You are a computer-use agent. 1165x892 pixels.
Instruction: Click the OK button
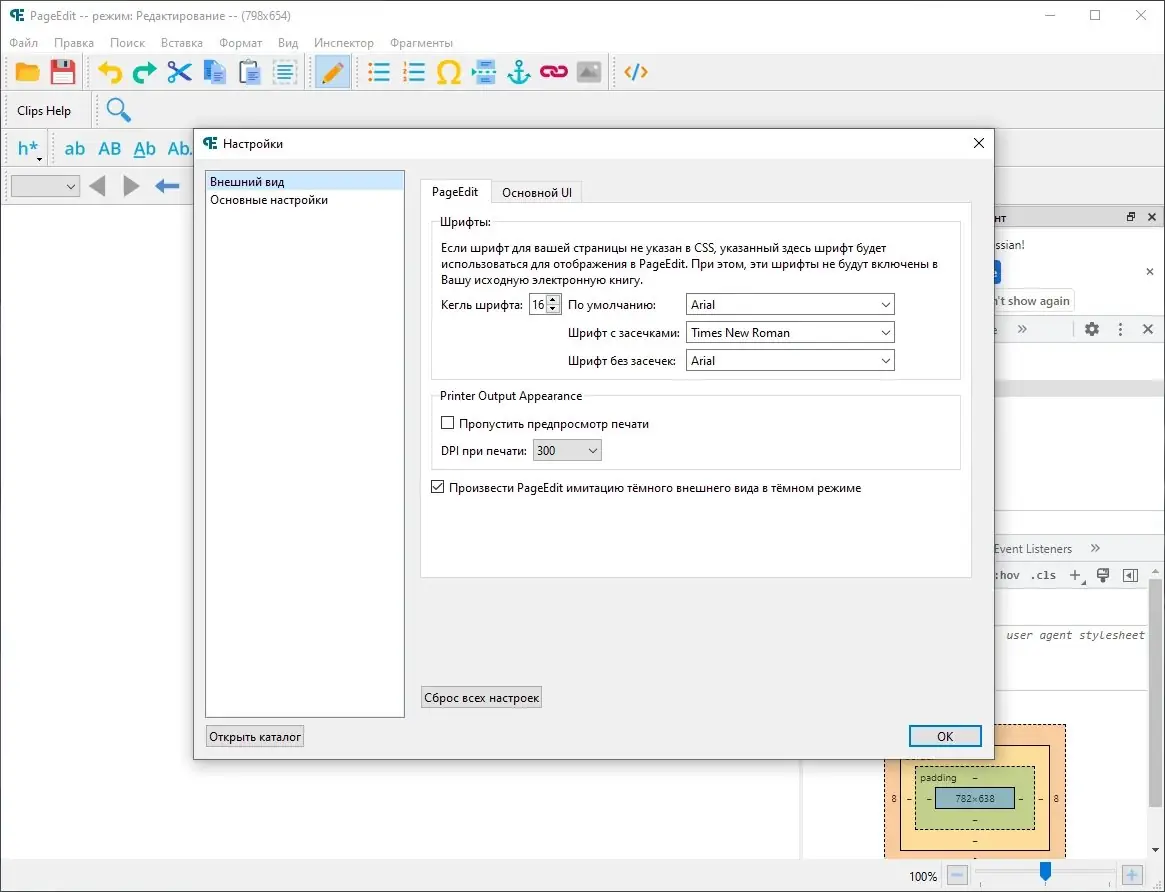[x=945, y=736]
